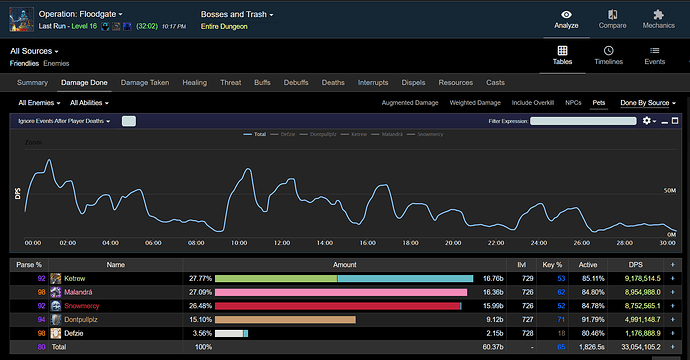Open the All Abilities dropdown

(x=89, y=103)
